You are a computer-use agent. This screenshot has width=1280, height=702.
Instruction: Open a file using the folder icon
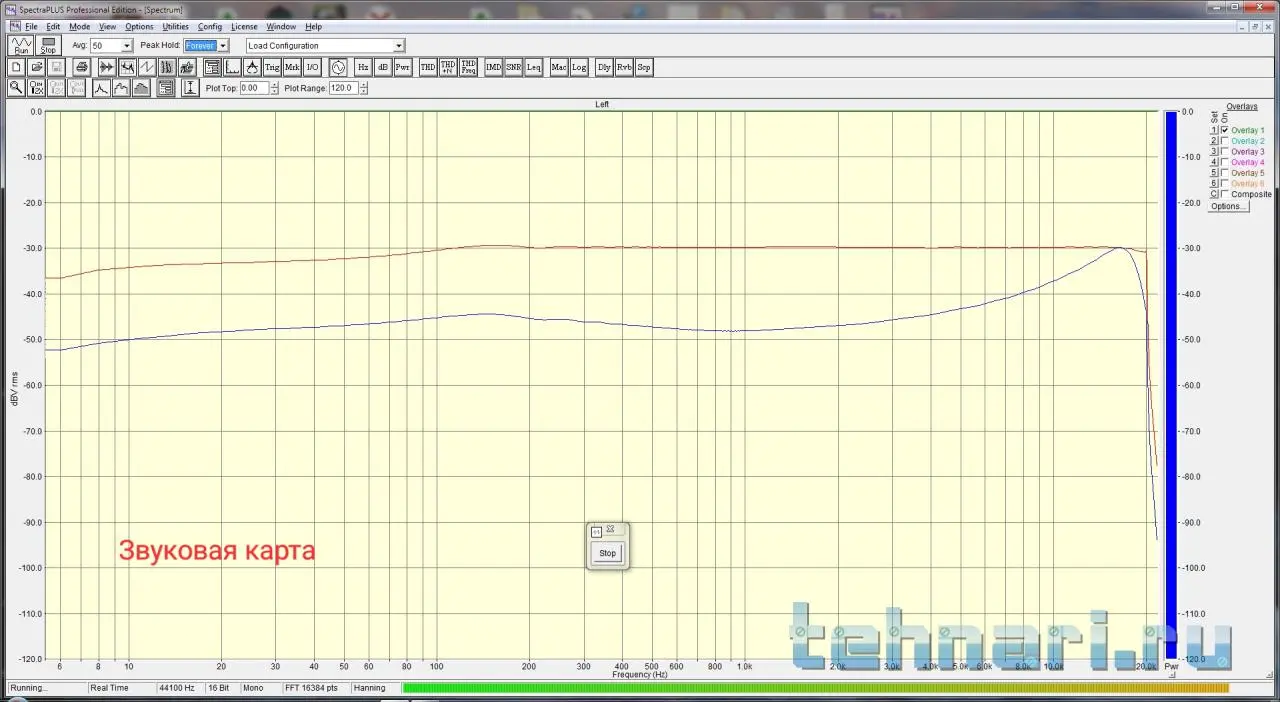pyautogui.click(x=37, y=67)
